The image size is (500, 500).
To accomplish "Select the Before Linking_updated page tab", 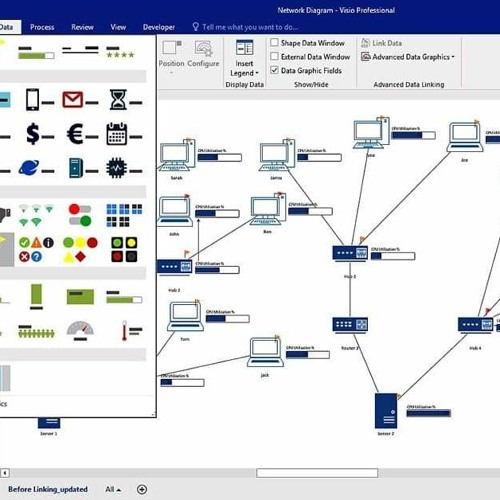I will pyautogui.click(x=48, y=489).
